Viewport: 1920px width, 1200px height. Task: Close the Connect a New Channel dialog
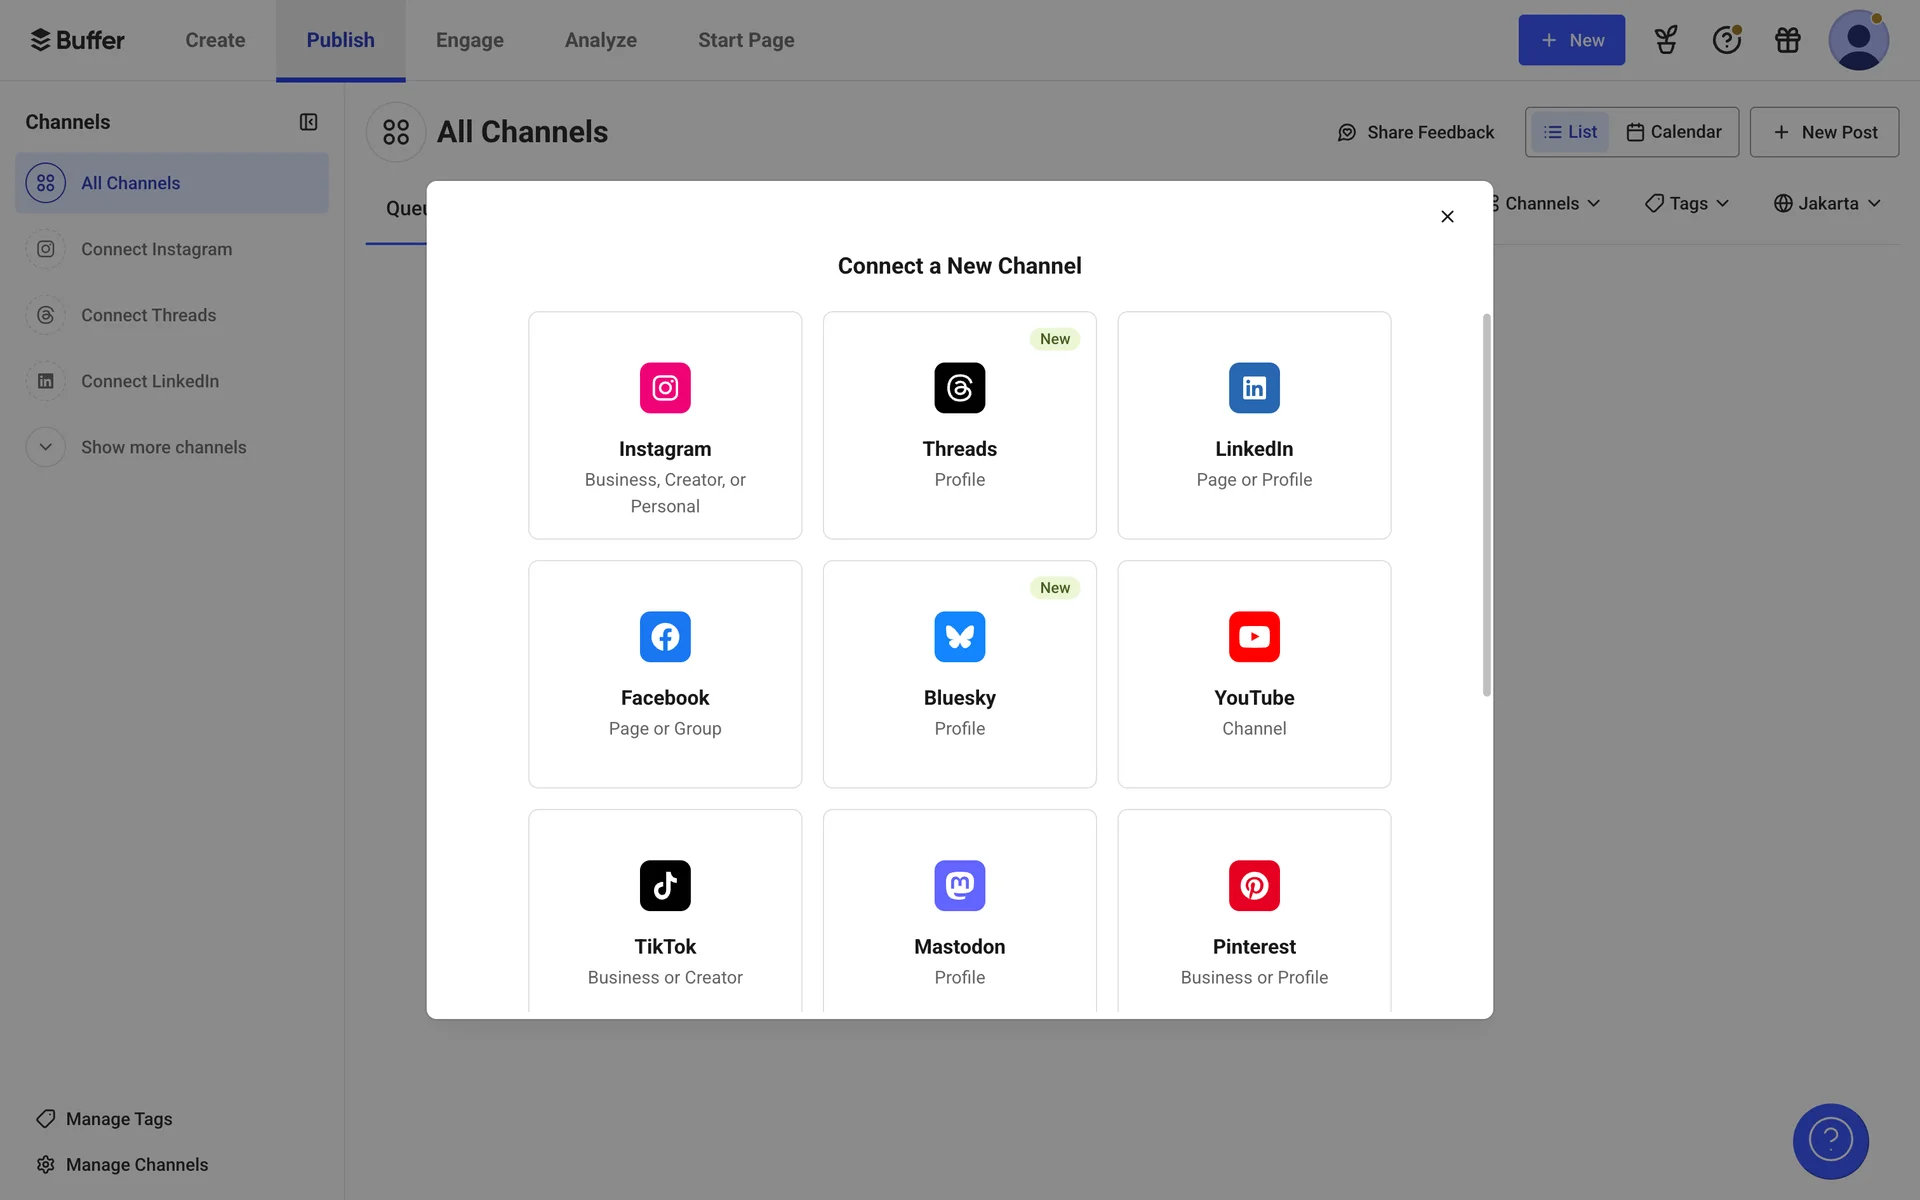pyautogui.click(x=1447, y=216)
